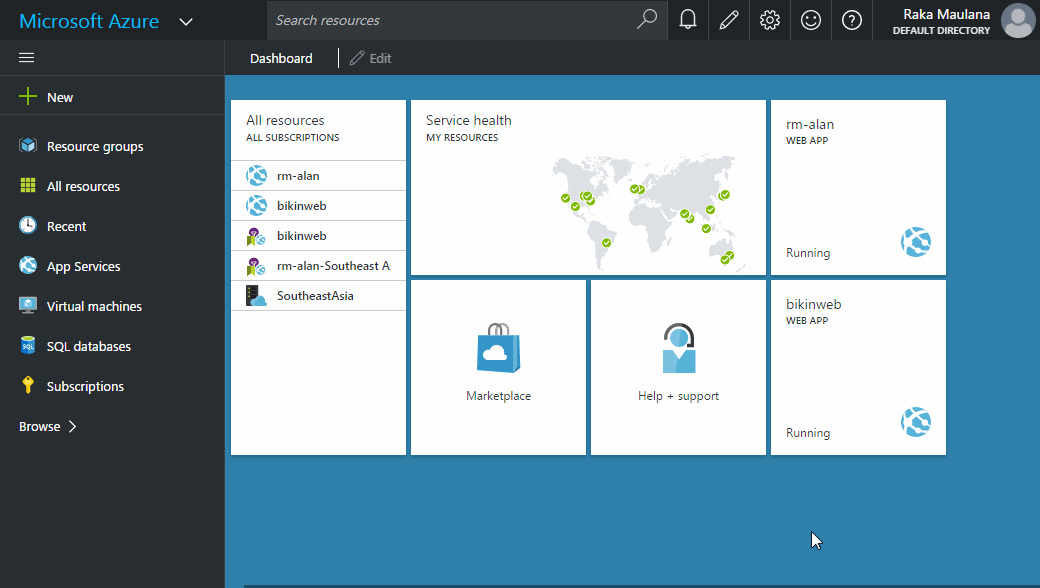Click the green plus New icon
The image size is (1040, 588).
pyautogui.click(x=28, y=97)
